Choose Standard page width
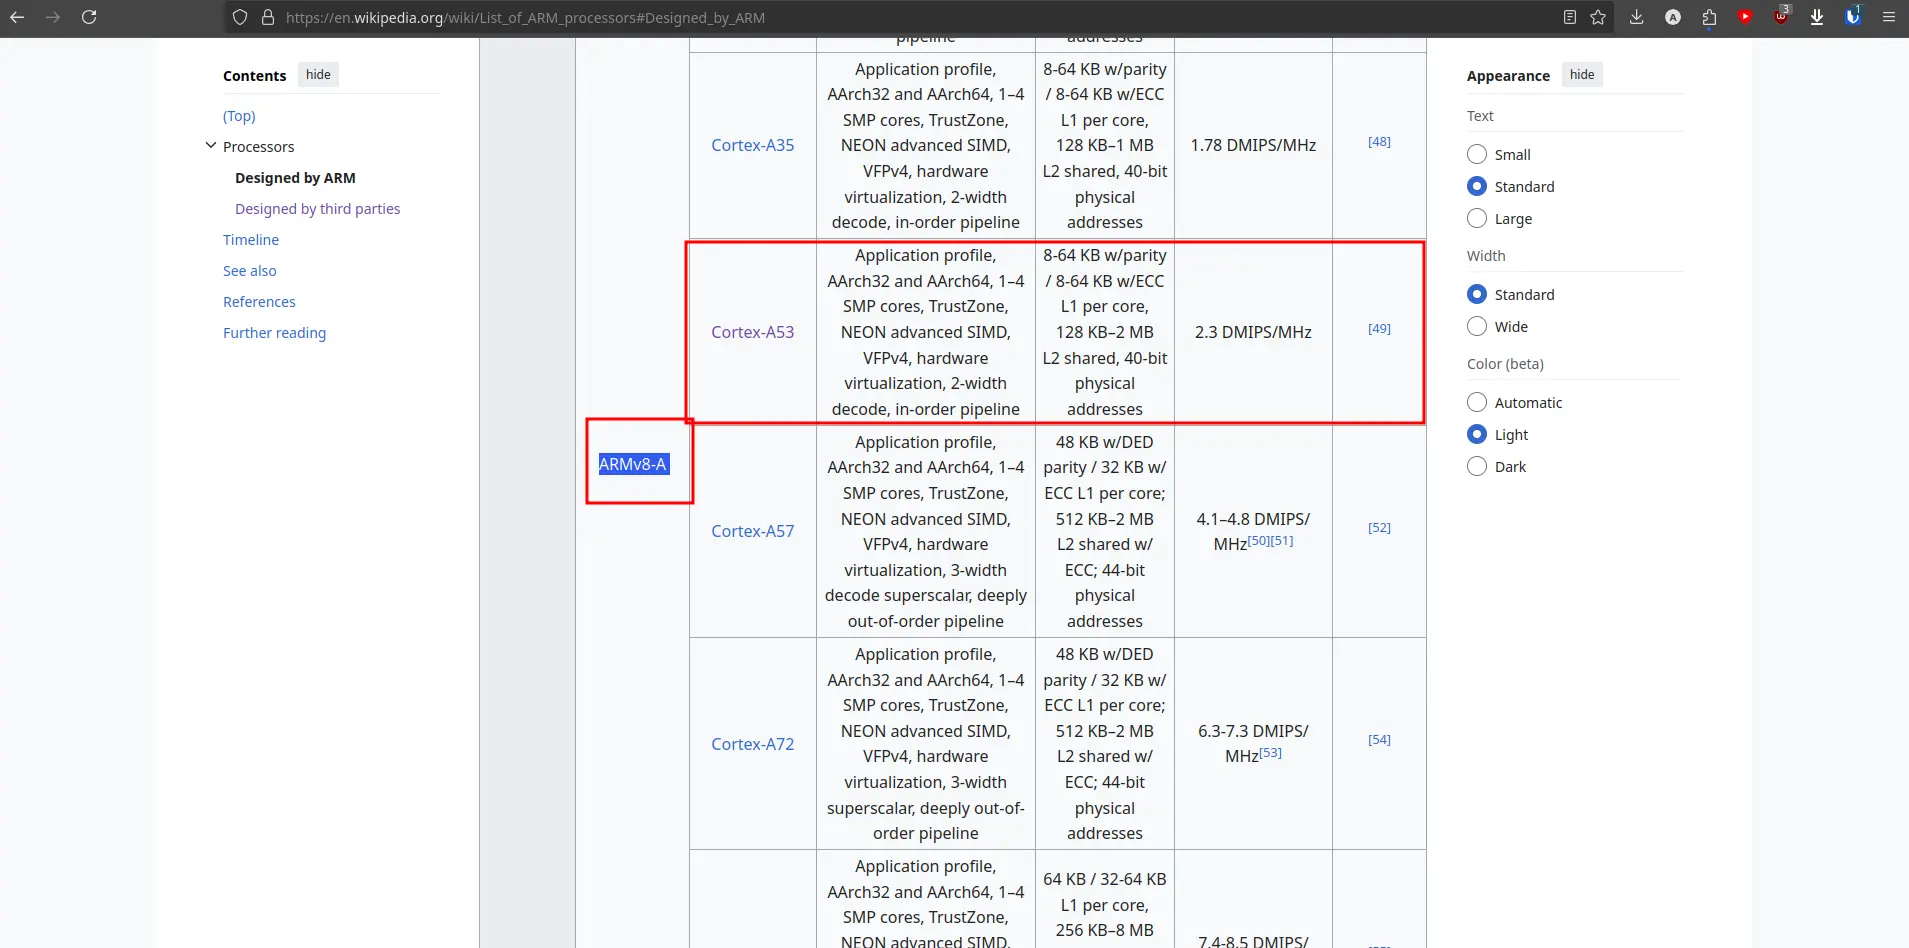Viewport: 1909px width, 948px height. tap(1477, 294)
